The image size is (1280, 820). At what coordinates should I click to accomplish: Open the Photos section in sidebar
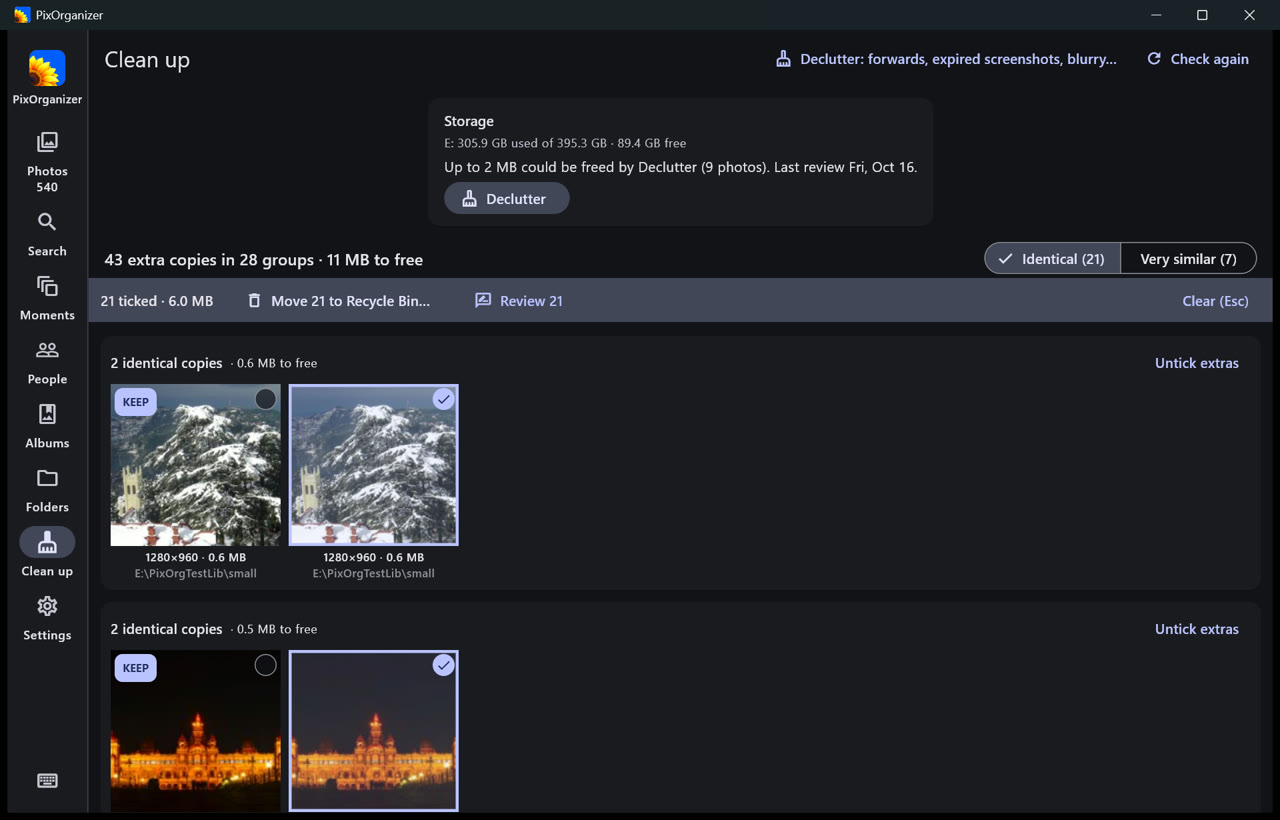click(x=47, y=161)
